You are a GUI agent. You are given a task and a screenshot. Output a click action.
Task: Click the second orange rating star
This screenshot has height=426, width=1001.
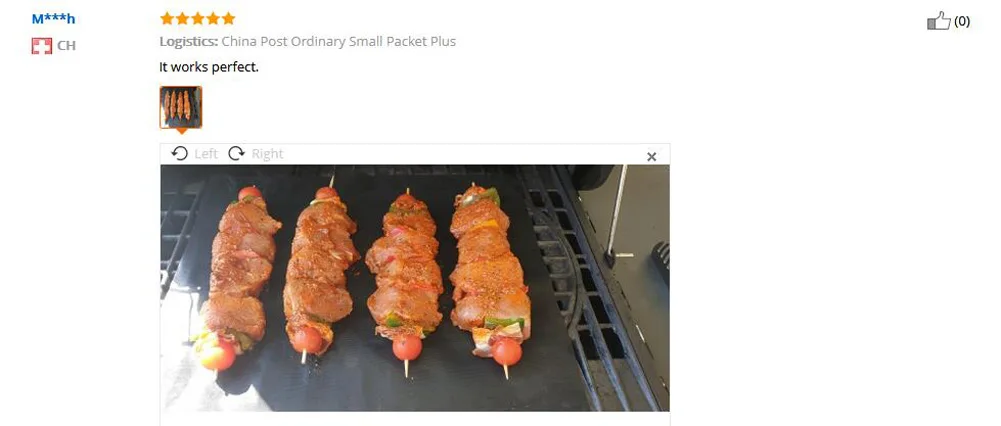(x=182, y=19)
